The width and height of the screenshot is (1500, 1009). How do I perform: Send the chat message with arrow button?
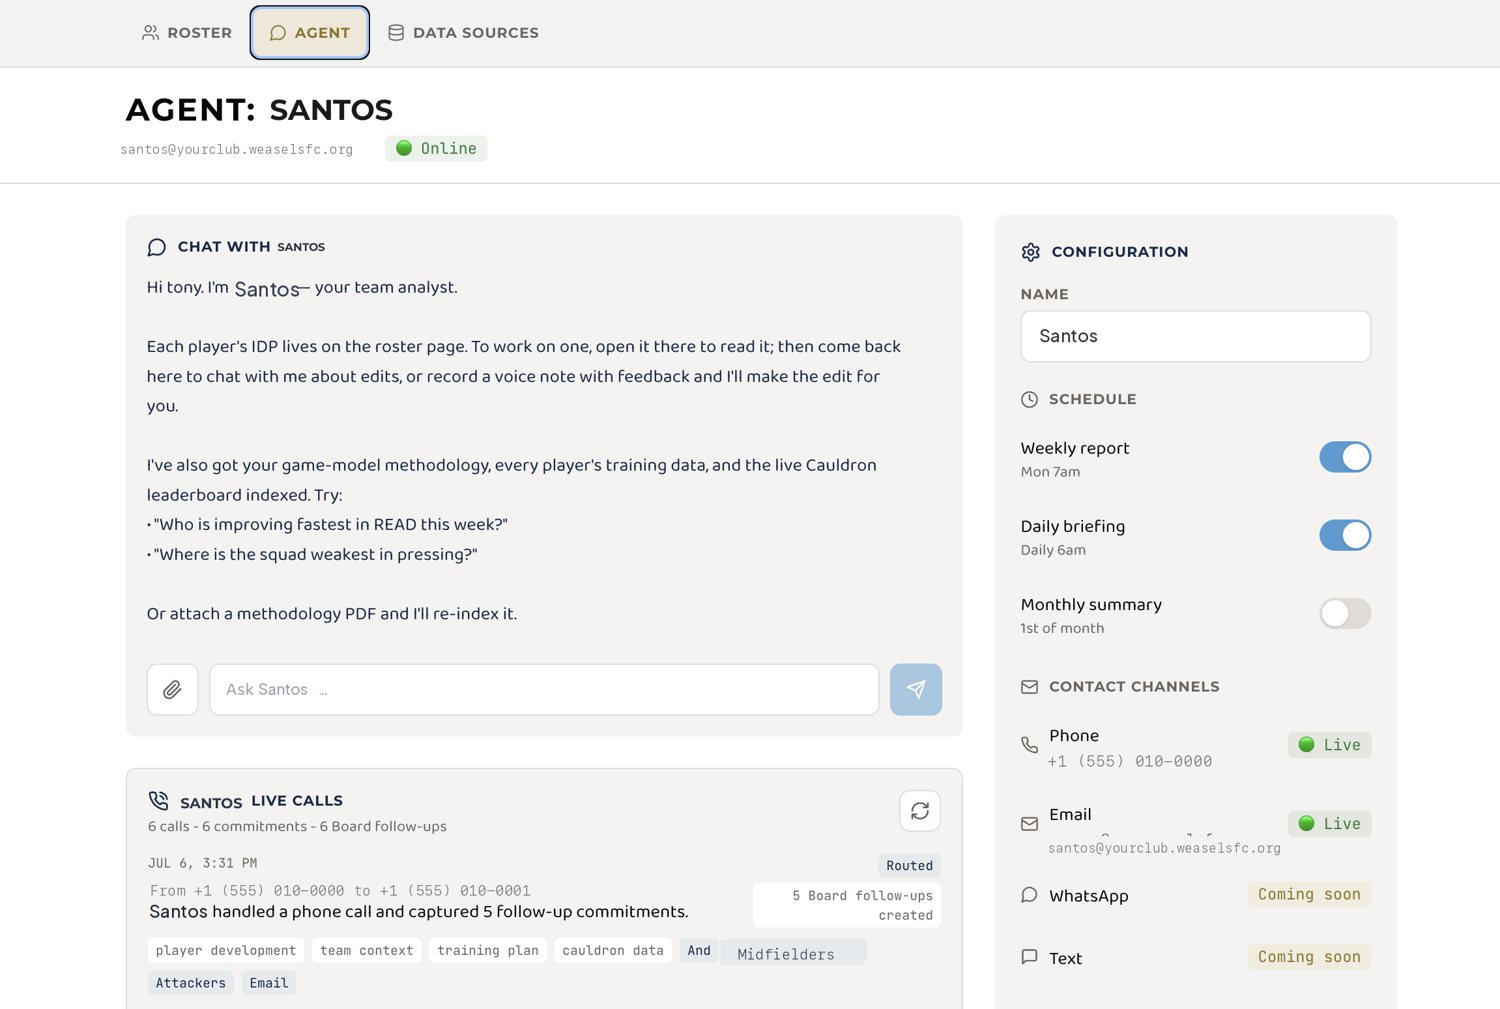pos(916,690)
